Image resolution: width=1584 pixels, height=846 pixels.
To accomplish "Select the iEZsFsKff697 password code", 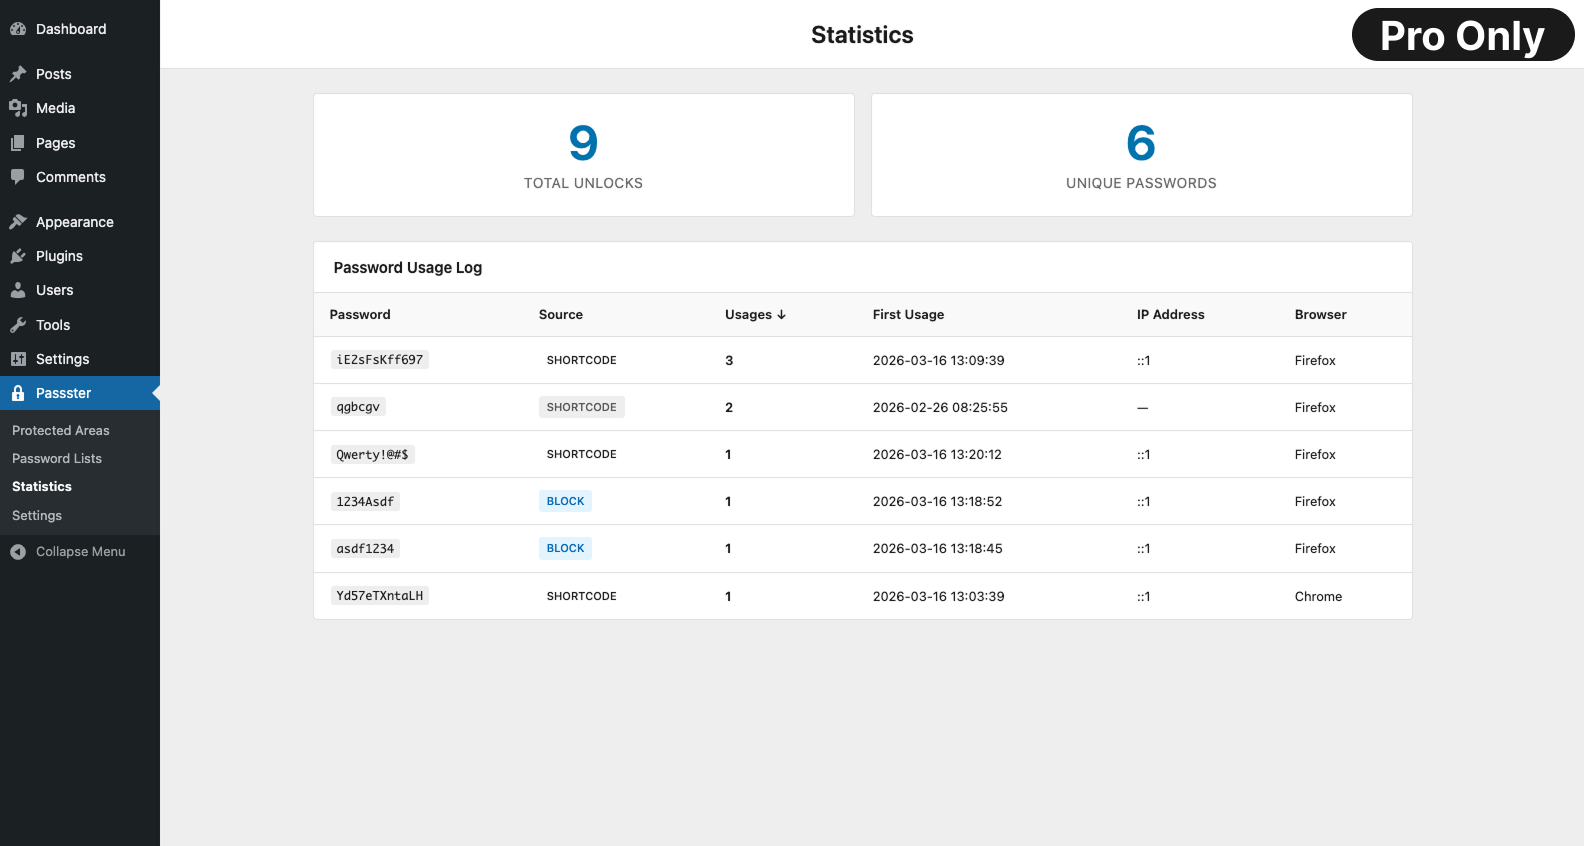I will pyautogui.click(x=379, y=360).
